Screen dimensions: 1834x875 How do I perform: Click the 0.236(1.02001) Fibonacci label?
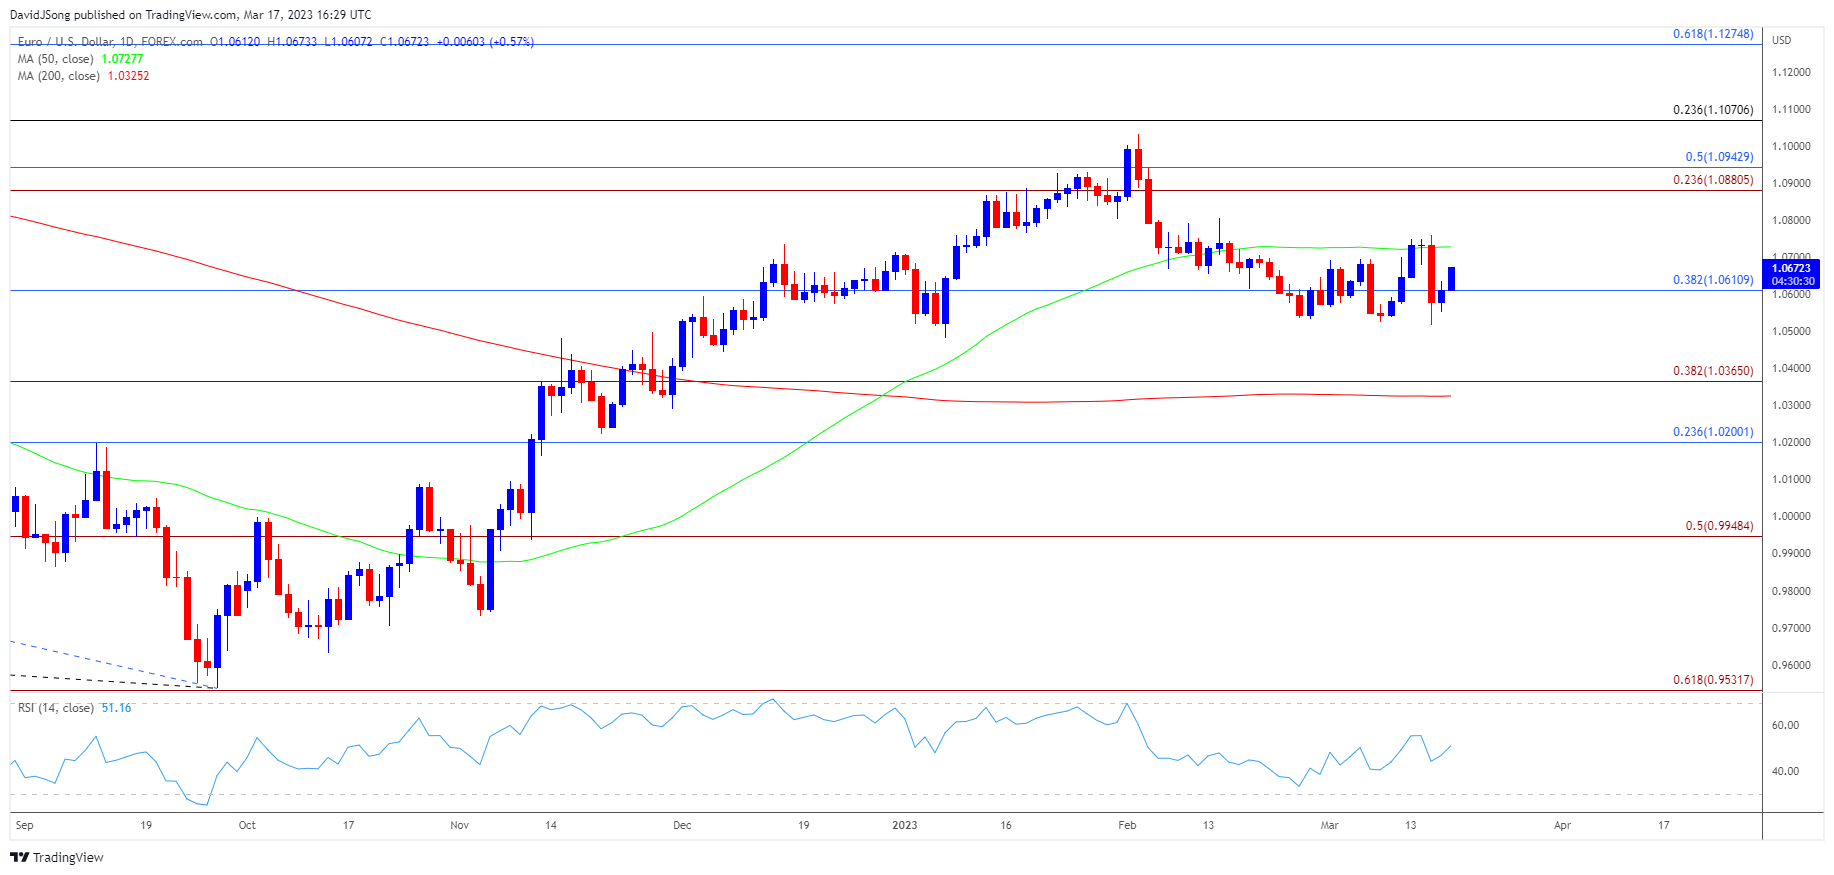coord(1713,432)
